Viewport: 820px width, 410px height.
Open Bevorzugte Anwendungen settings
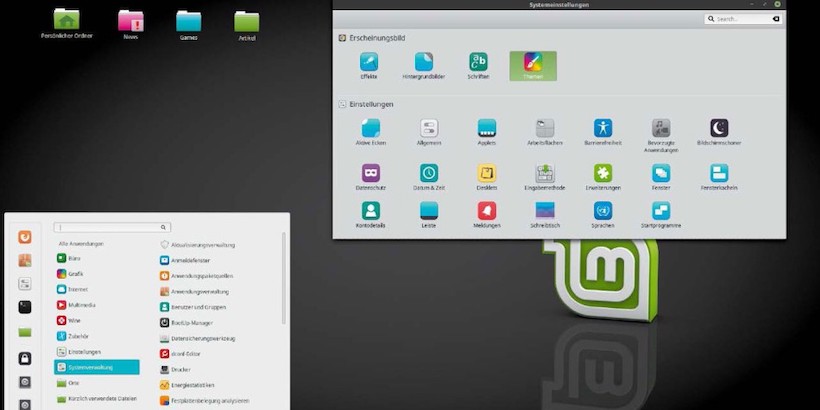tap(662, 136)
